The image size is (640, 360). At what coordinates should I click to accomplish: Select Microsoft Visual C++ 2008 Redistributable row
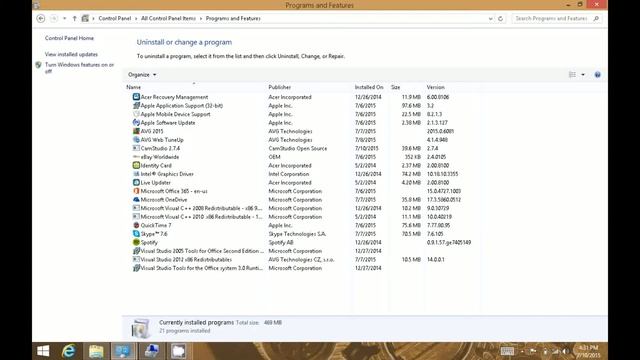(x=302, y=208)
